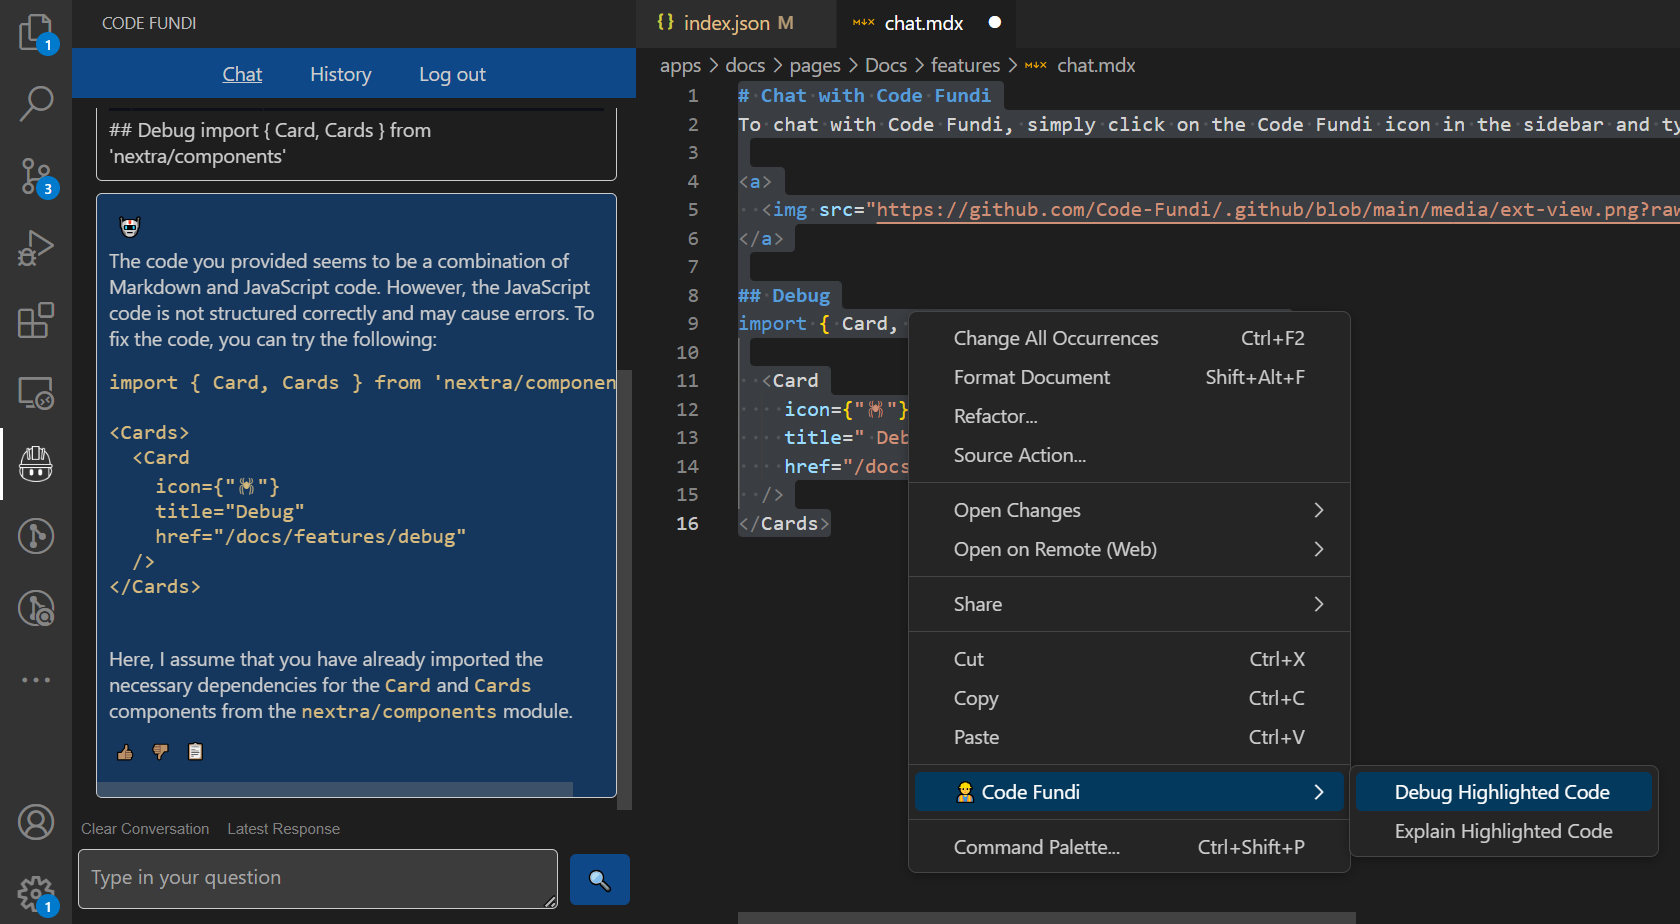Click the '</Cards>' closing tag on line 16
The width and height of the screenshot is (1680, 924).
click(784, 524)
